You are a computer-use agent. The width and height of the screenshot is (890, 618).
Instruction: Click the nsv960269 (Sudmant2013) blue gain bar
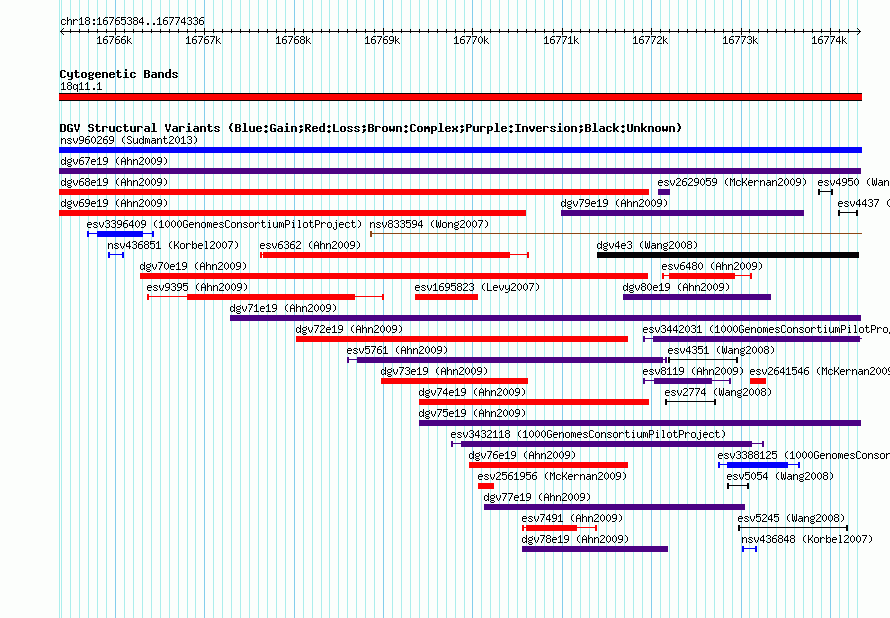tap(460, 150)
